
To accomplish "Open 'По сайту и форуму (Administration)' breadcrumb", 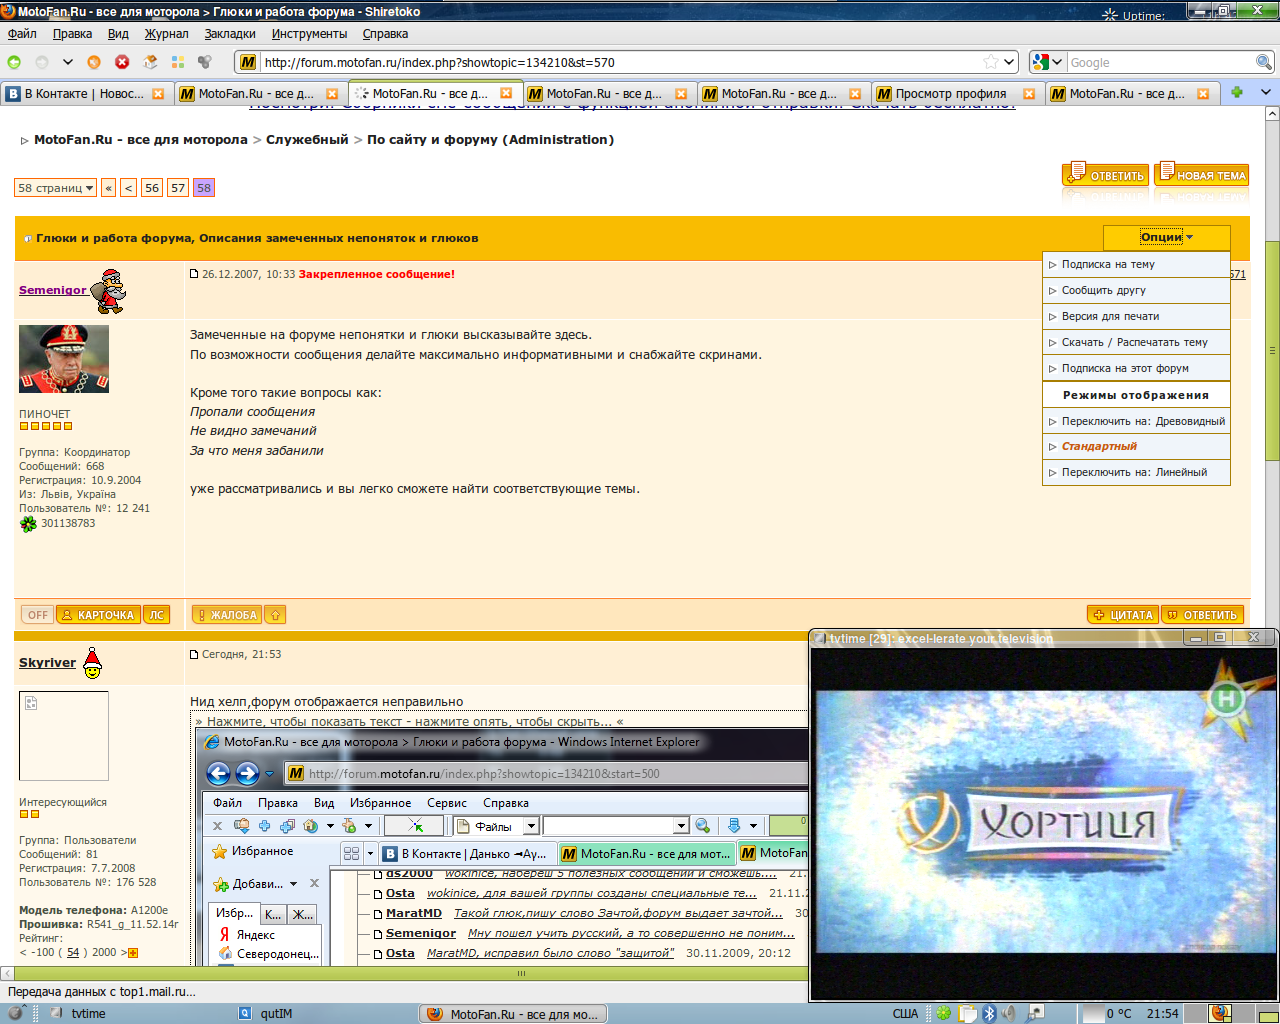I will (490, 139).
